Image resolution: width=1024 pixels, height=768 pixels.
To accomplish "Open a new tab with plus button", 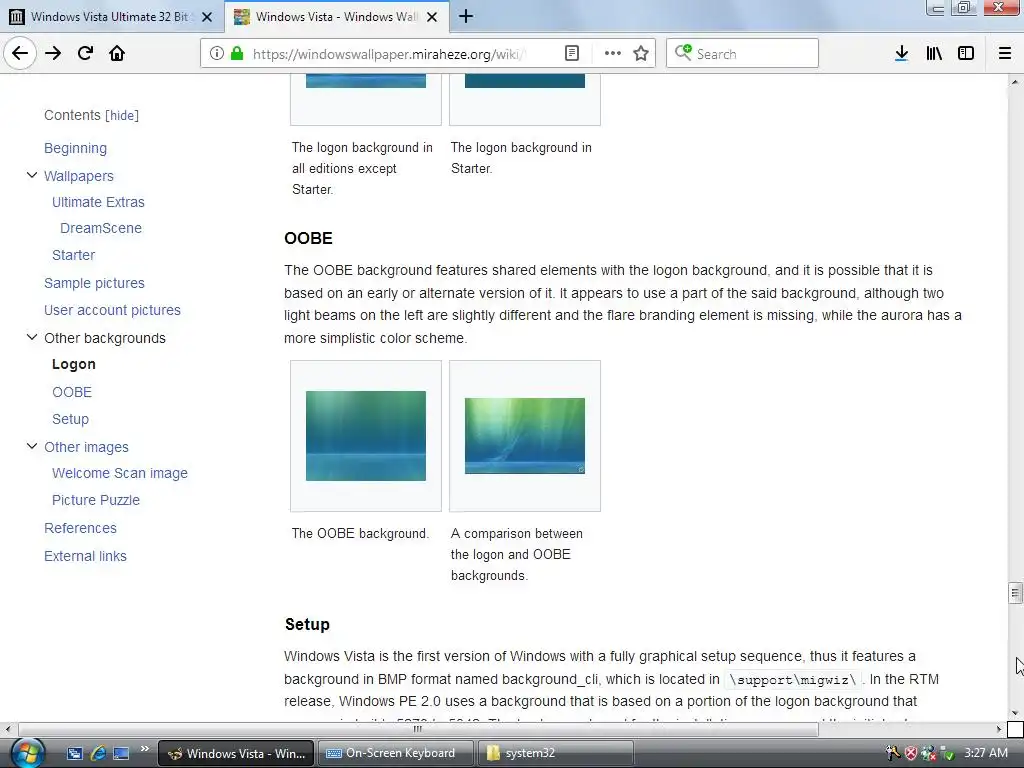I will click(466, 17).
